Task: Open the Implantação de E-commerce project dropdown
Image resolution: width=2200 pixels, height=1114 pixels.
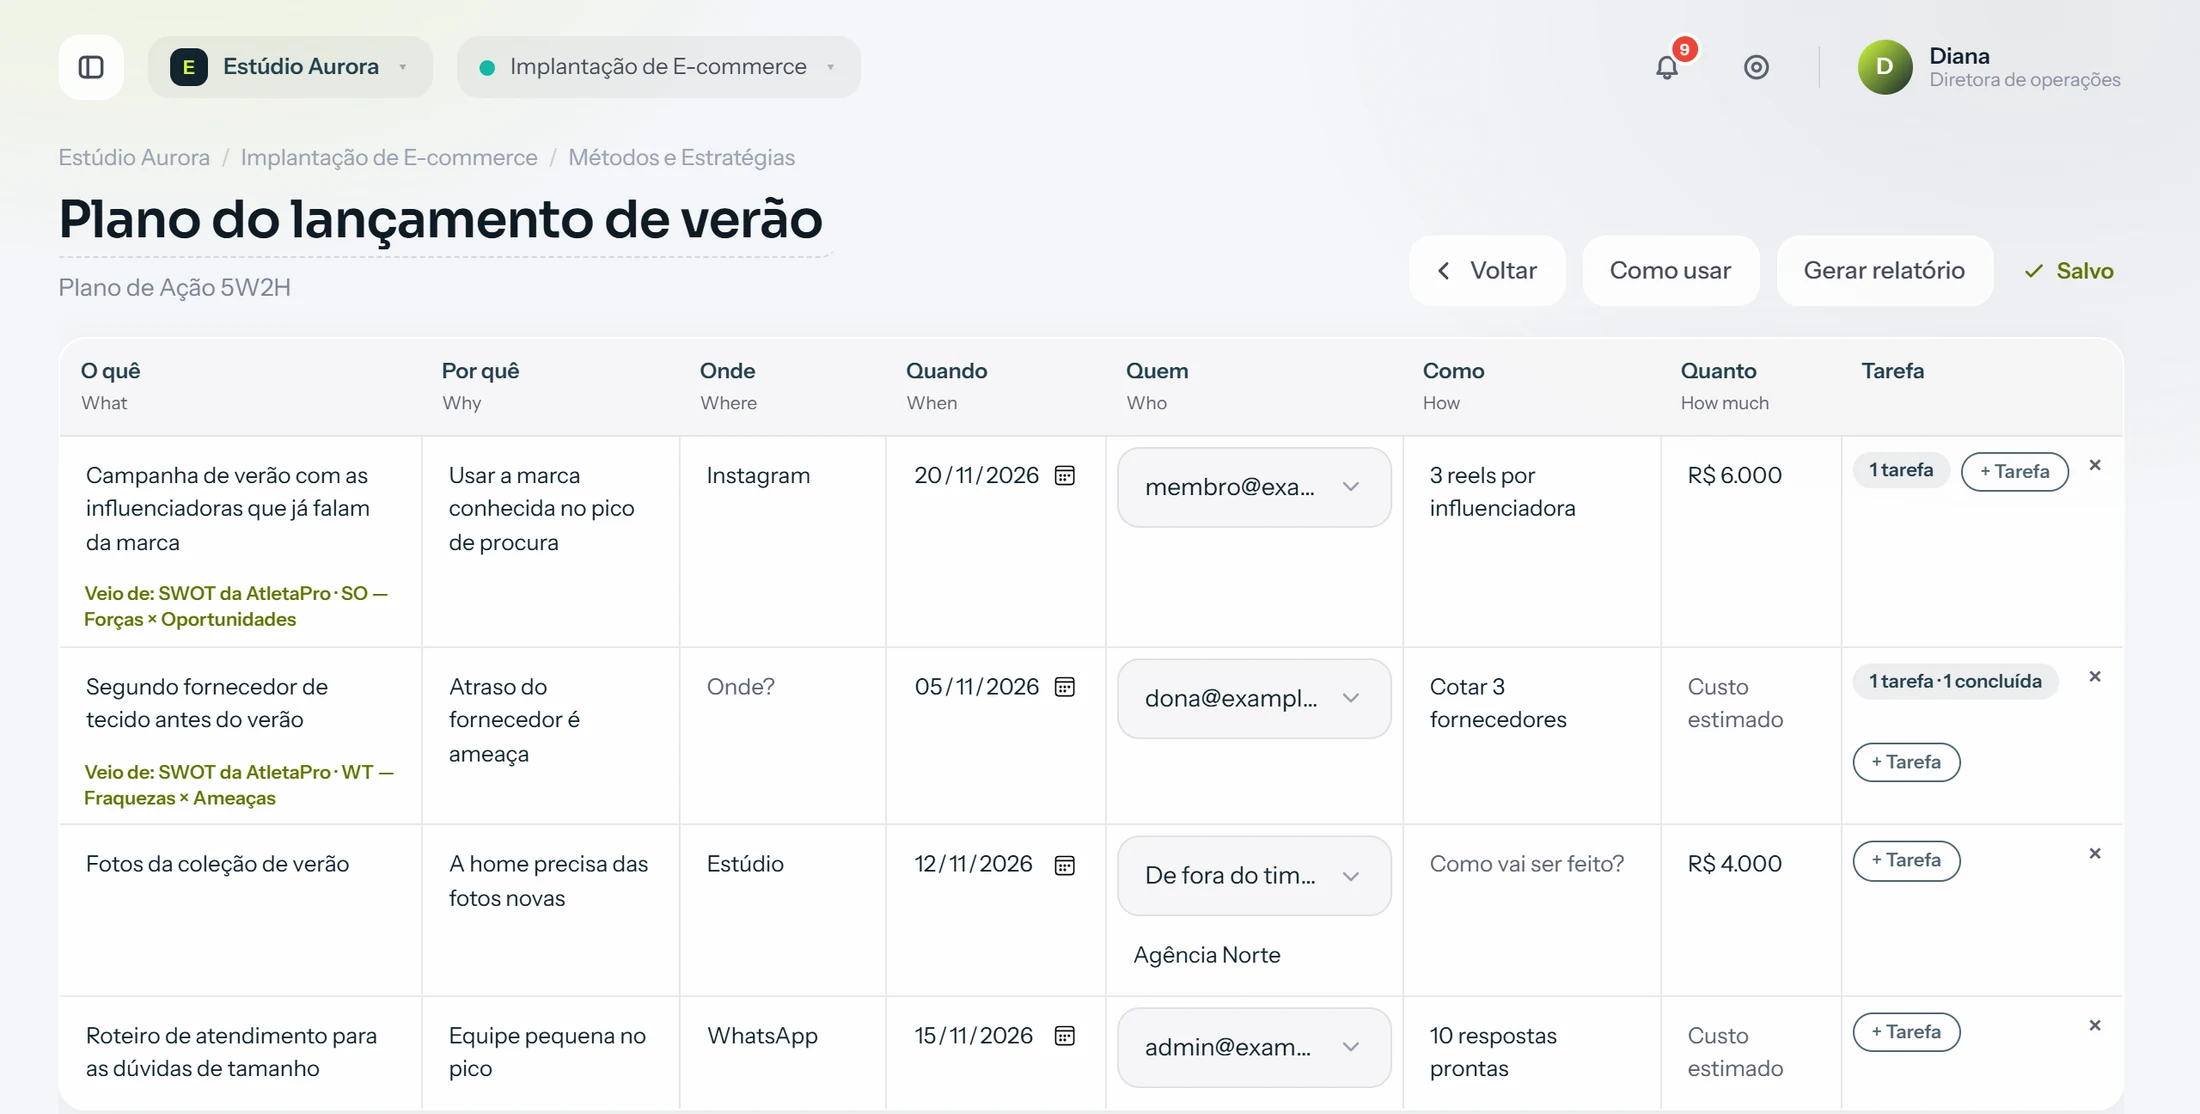Action: tap(658, 67)
